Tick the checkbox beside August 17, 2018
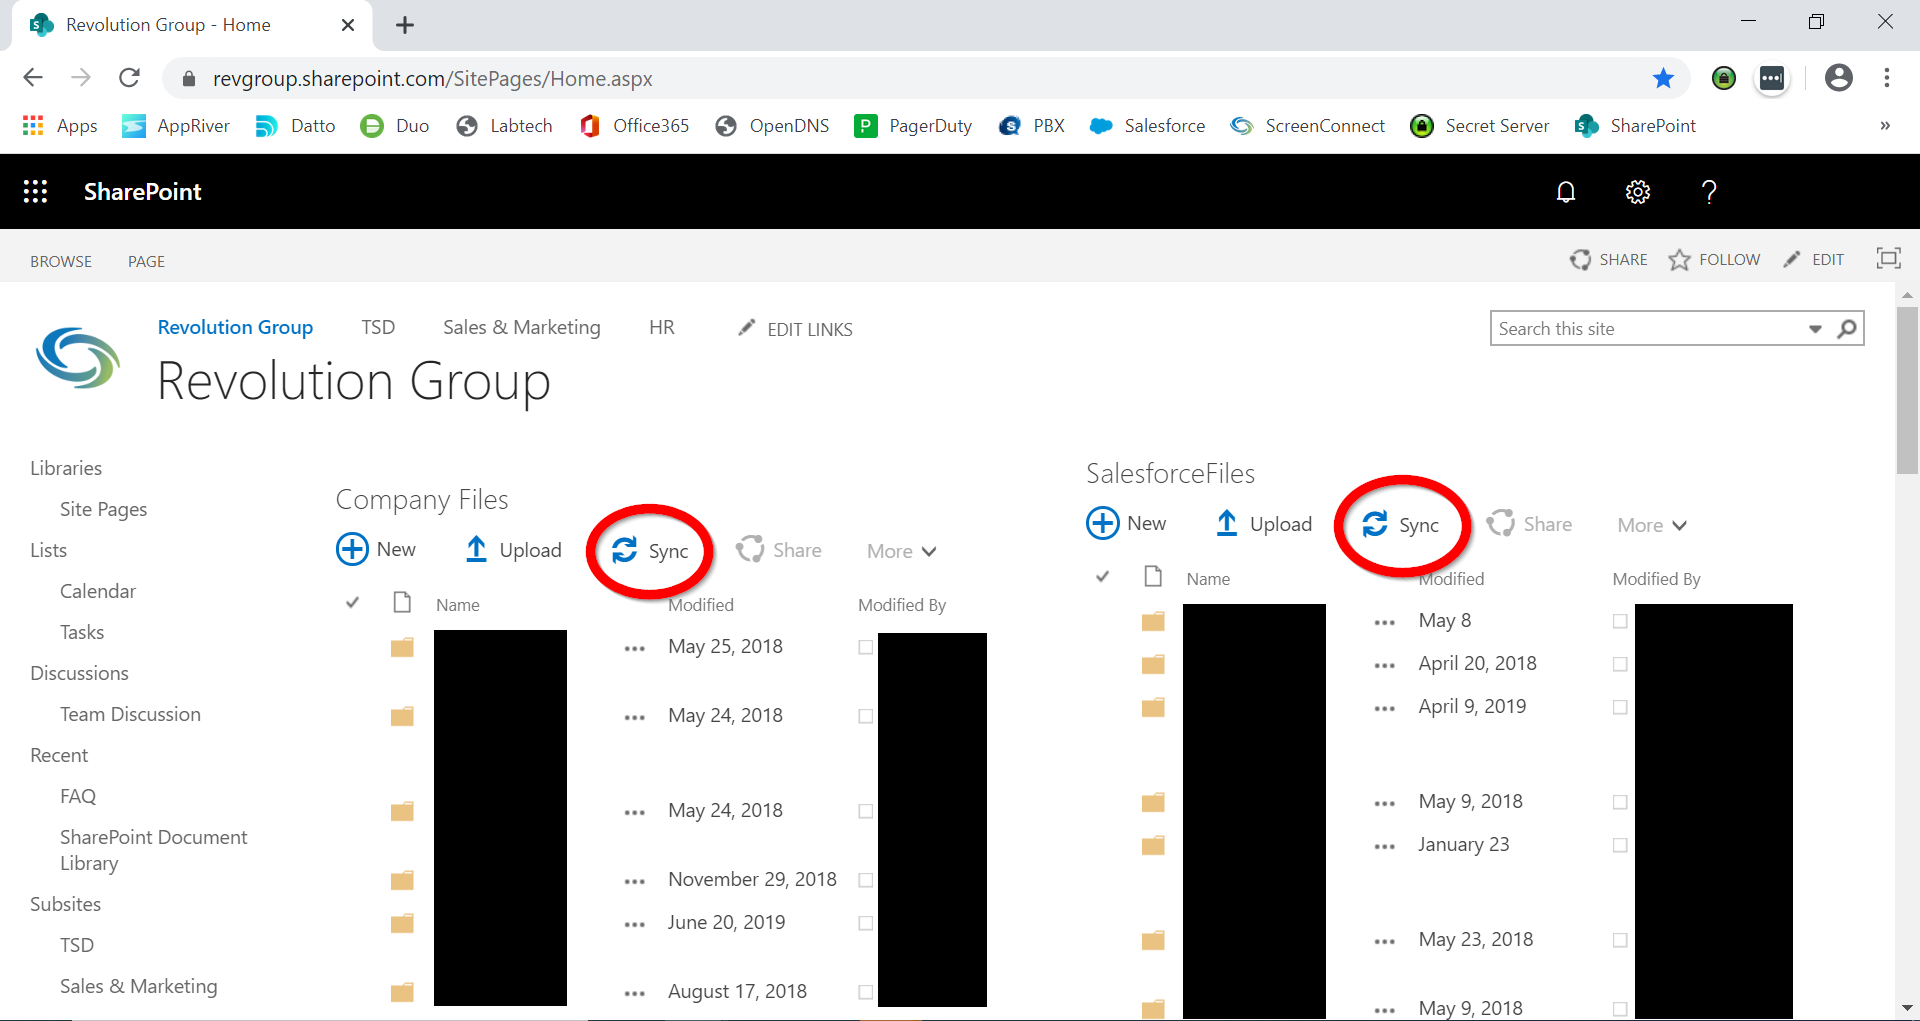Image resolution: width=1920 pixels, height=1021 pixels. point(866,992)
